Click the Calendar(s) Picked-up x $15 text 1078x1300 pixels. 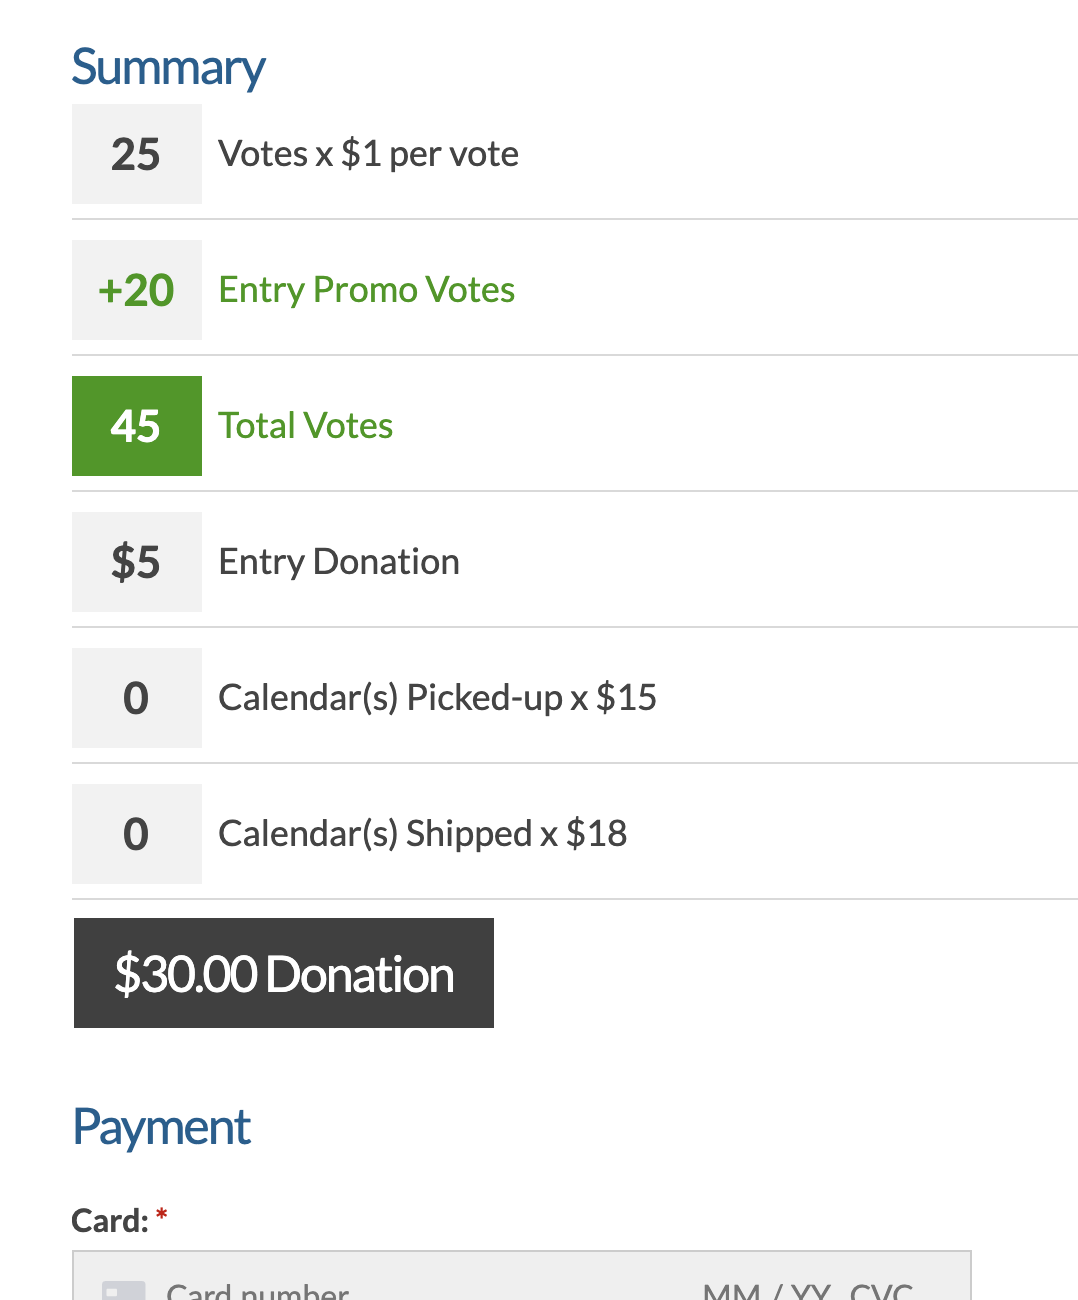[438, 698]
